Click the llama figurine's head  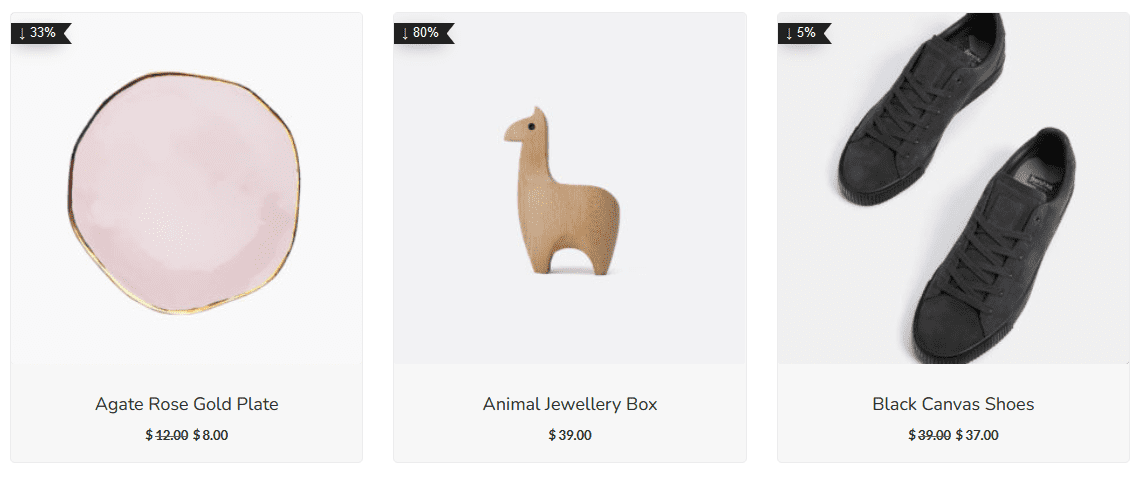(527, 128)
